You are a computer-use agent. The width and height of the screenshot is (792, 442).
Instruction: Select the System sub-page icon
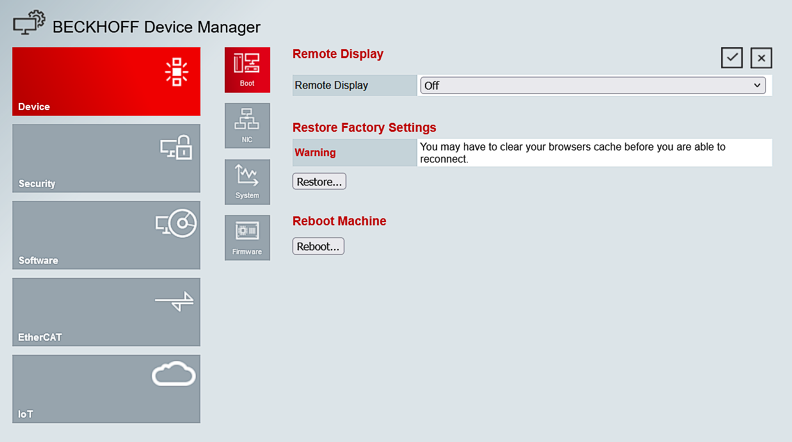247,182
